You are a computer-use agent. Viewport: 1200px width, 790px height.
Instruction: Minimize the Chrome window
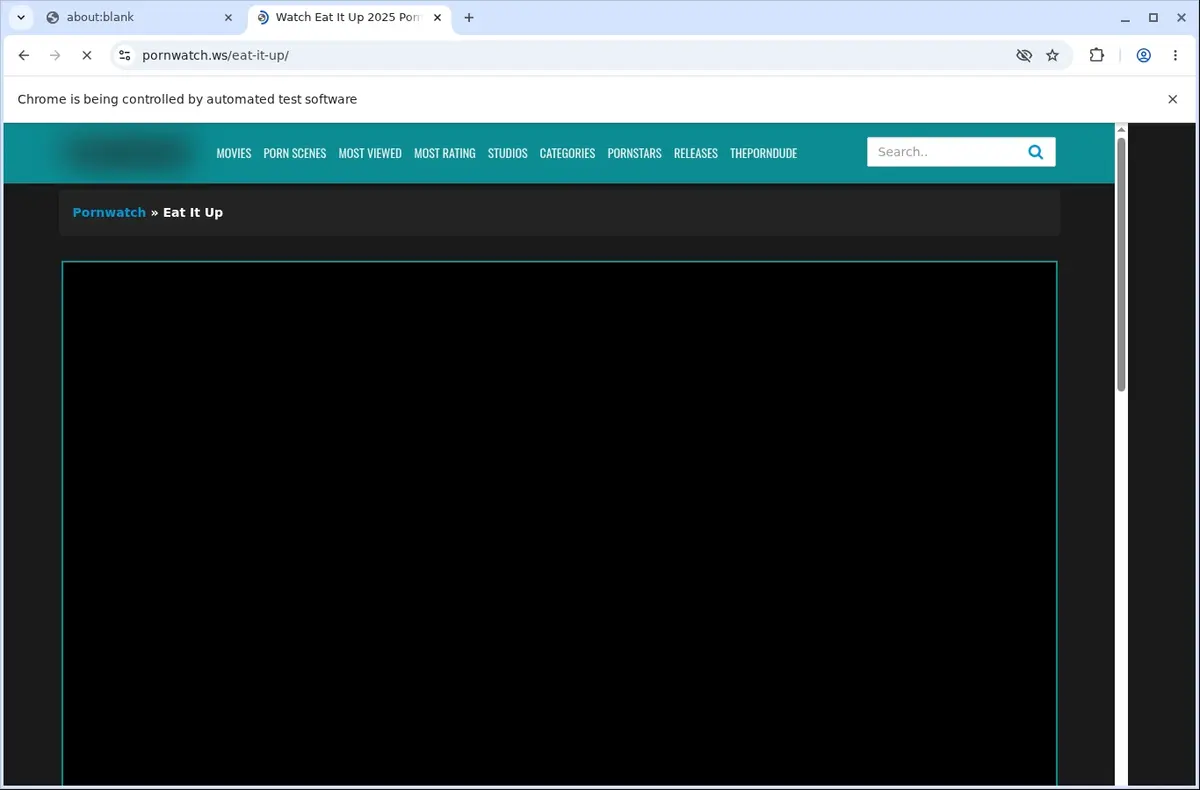(x=1125, y=17)
